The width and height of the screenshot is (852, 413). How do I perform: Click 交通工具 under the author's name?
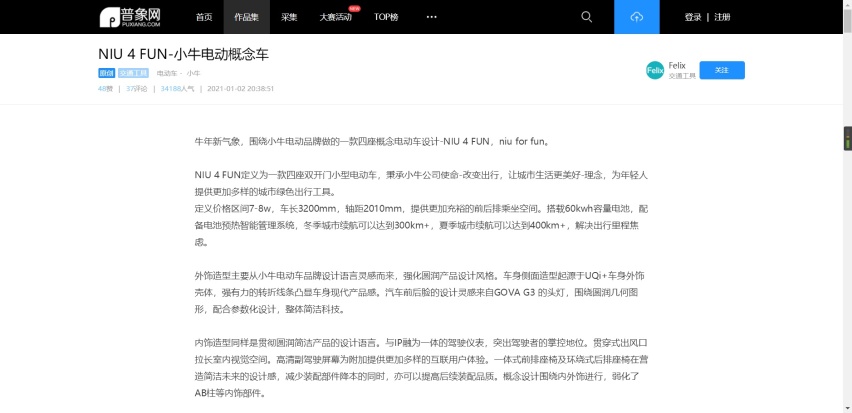(x=682, y=76)
